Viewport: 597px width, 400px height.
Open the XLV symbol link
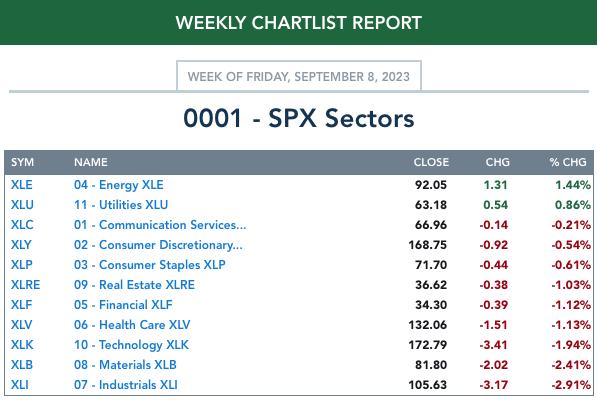[21, 325]
